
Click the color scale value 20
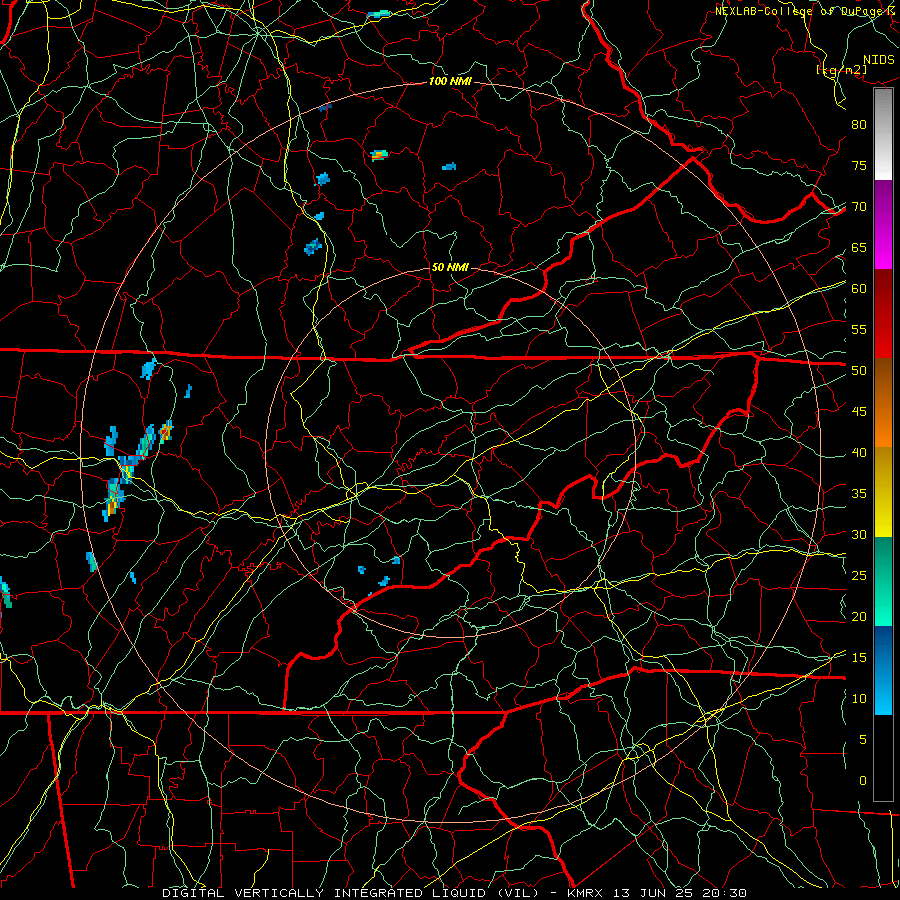tap(859, 616)
